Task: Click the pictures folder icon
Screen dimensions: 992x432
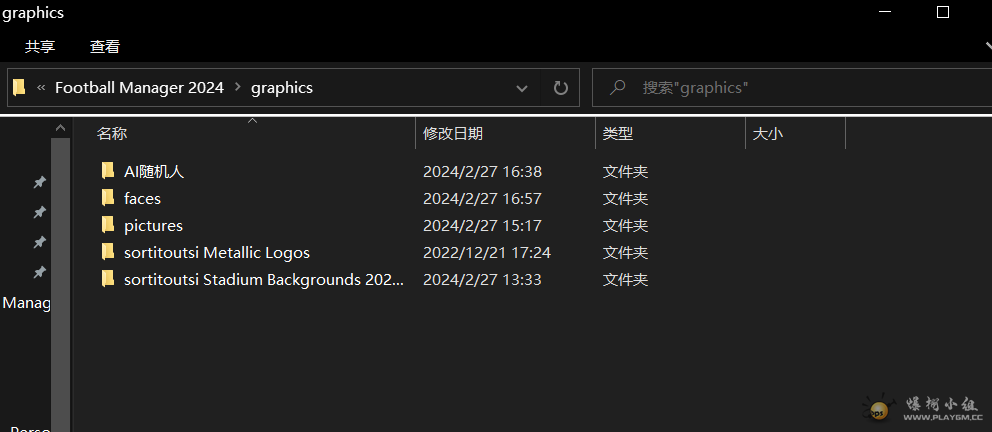Action: click(108, 225)
